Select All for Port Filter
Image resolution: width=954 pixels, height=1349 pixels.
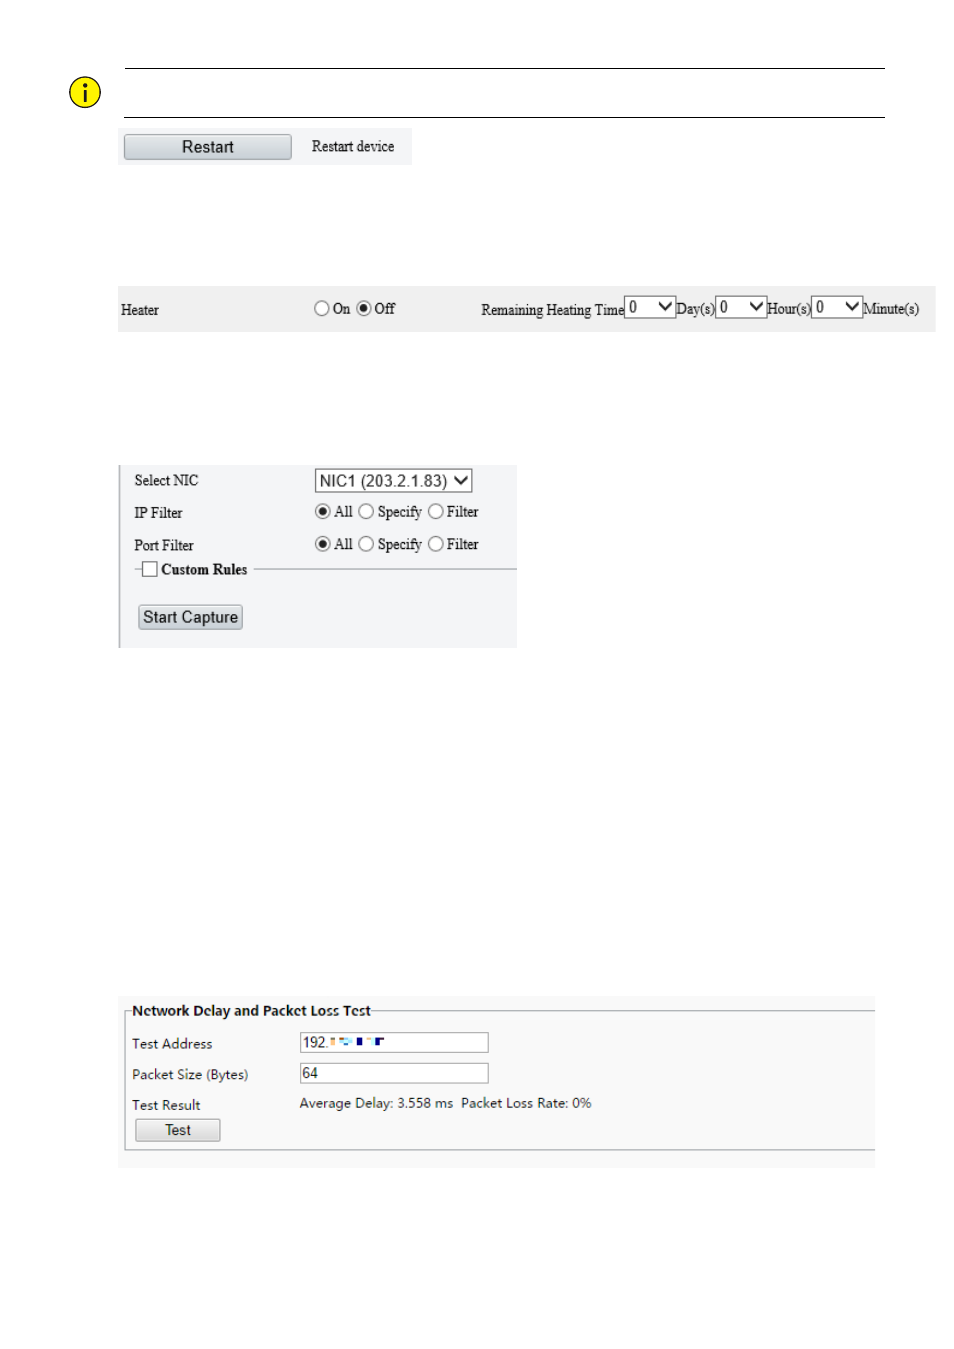(322, 544)
